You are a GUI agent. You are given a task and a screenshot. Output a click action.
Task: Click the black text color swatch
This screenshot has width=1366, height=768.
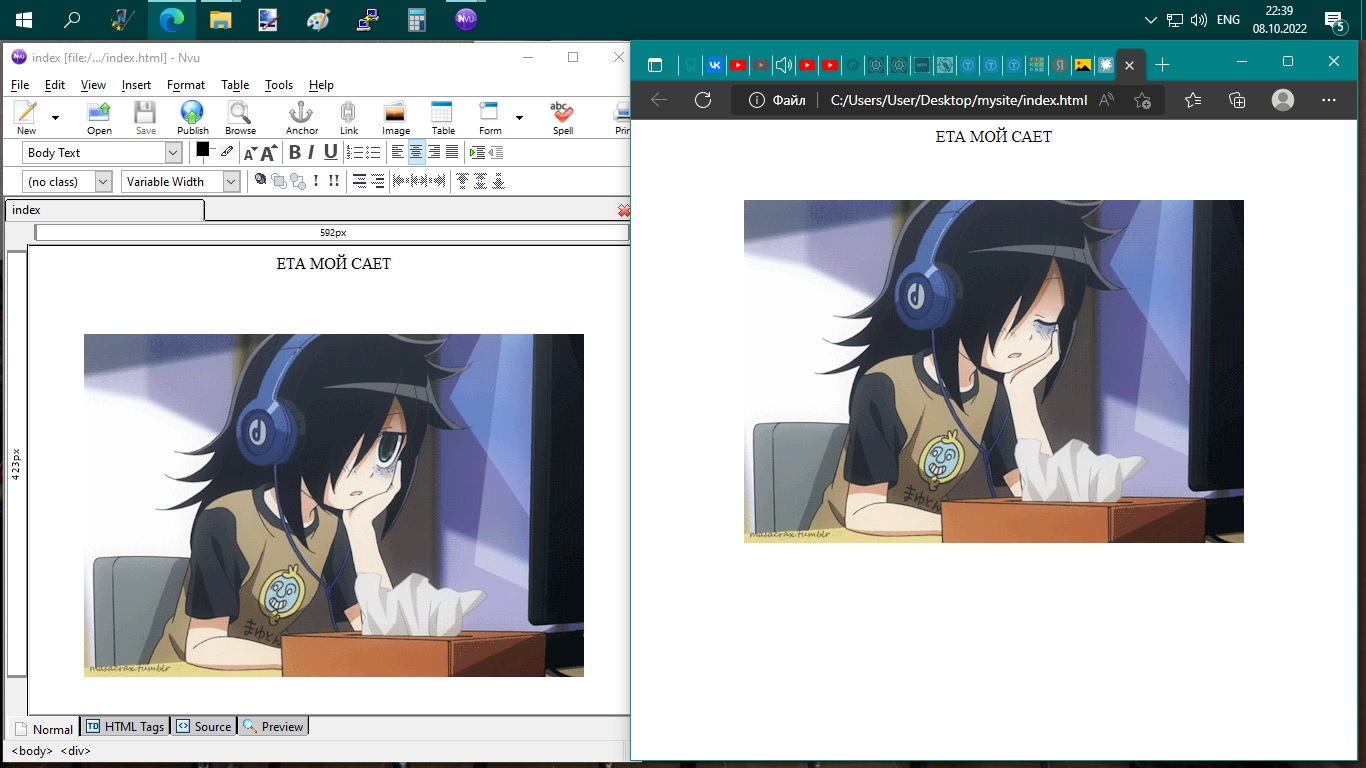click(203, 150)
